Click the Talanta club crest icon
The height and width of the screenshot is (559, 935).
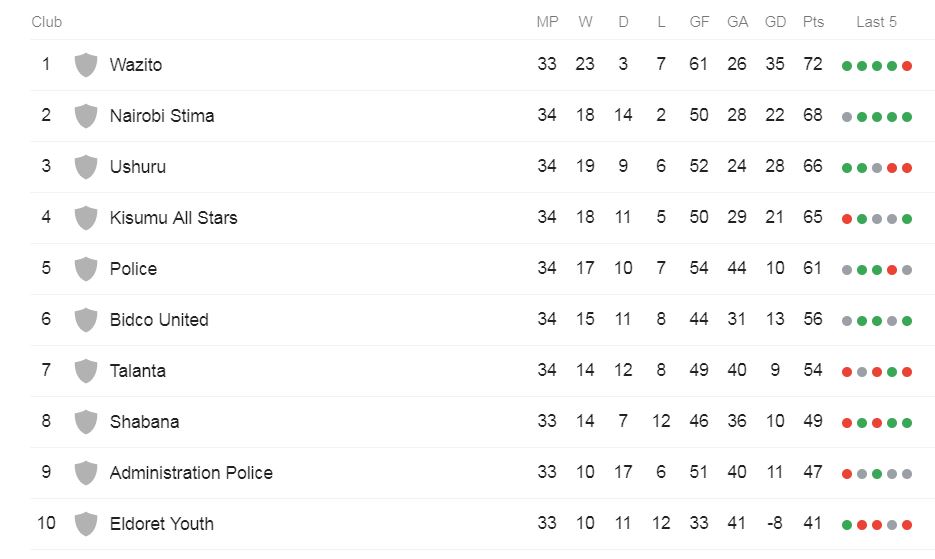86,371
